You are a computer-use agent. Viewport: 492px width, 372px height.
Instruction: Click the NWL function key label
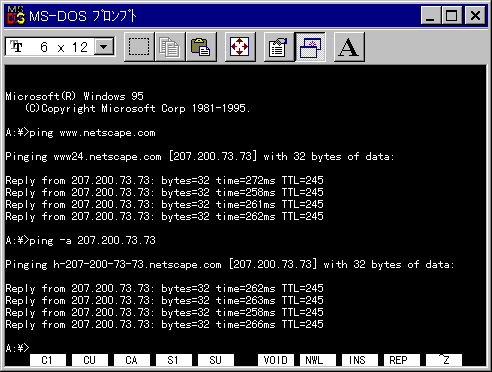[317, 360]
